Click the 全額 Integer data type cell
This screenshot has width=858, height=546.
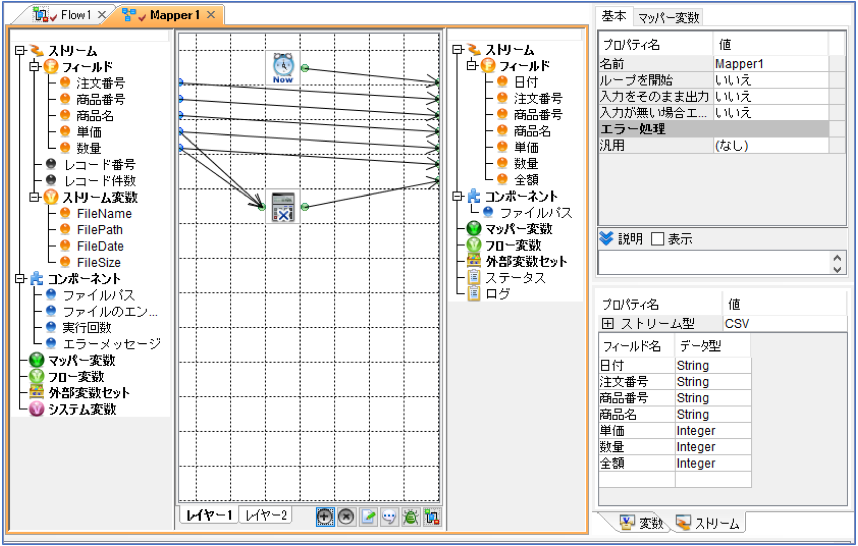[x=713, y=463]
